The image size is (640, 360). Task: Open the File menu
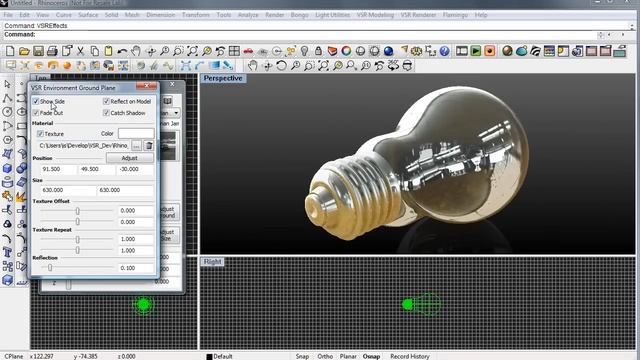(x=8, y=15)
